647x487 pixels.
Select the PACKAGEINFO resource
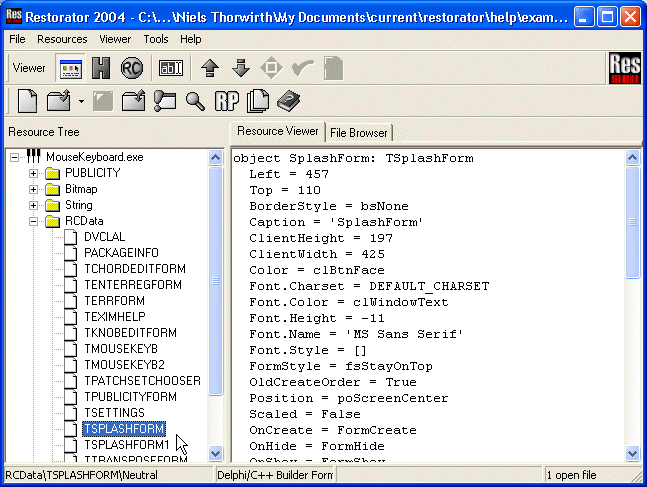(121, 253)
